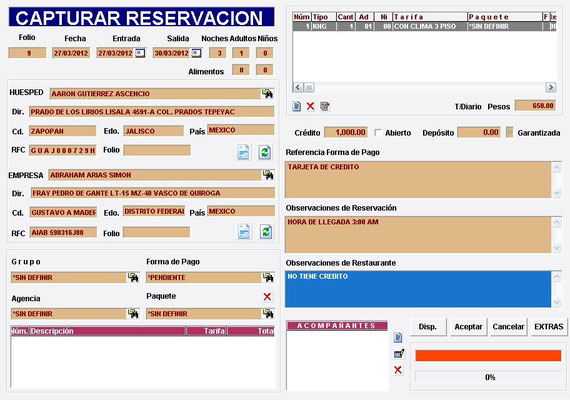Image resolution: width=570 pixels, height=400 pixels.
Task: Refresh the EMPRESA data with green arrows
Action: pos(266,232)
